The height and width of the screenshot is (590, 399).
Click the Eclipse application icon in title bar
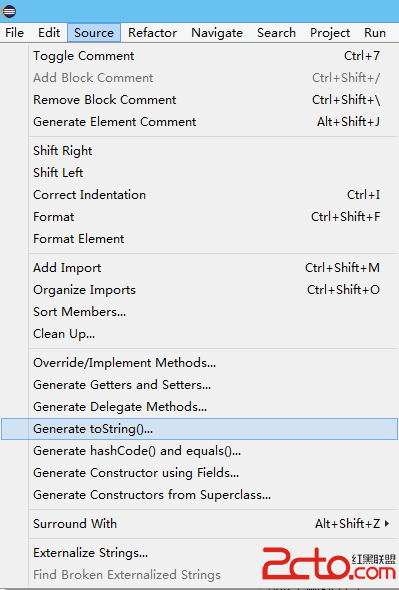click(x=9, y=11)
